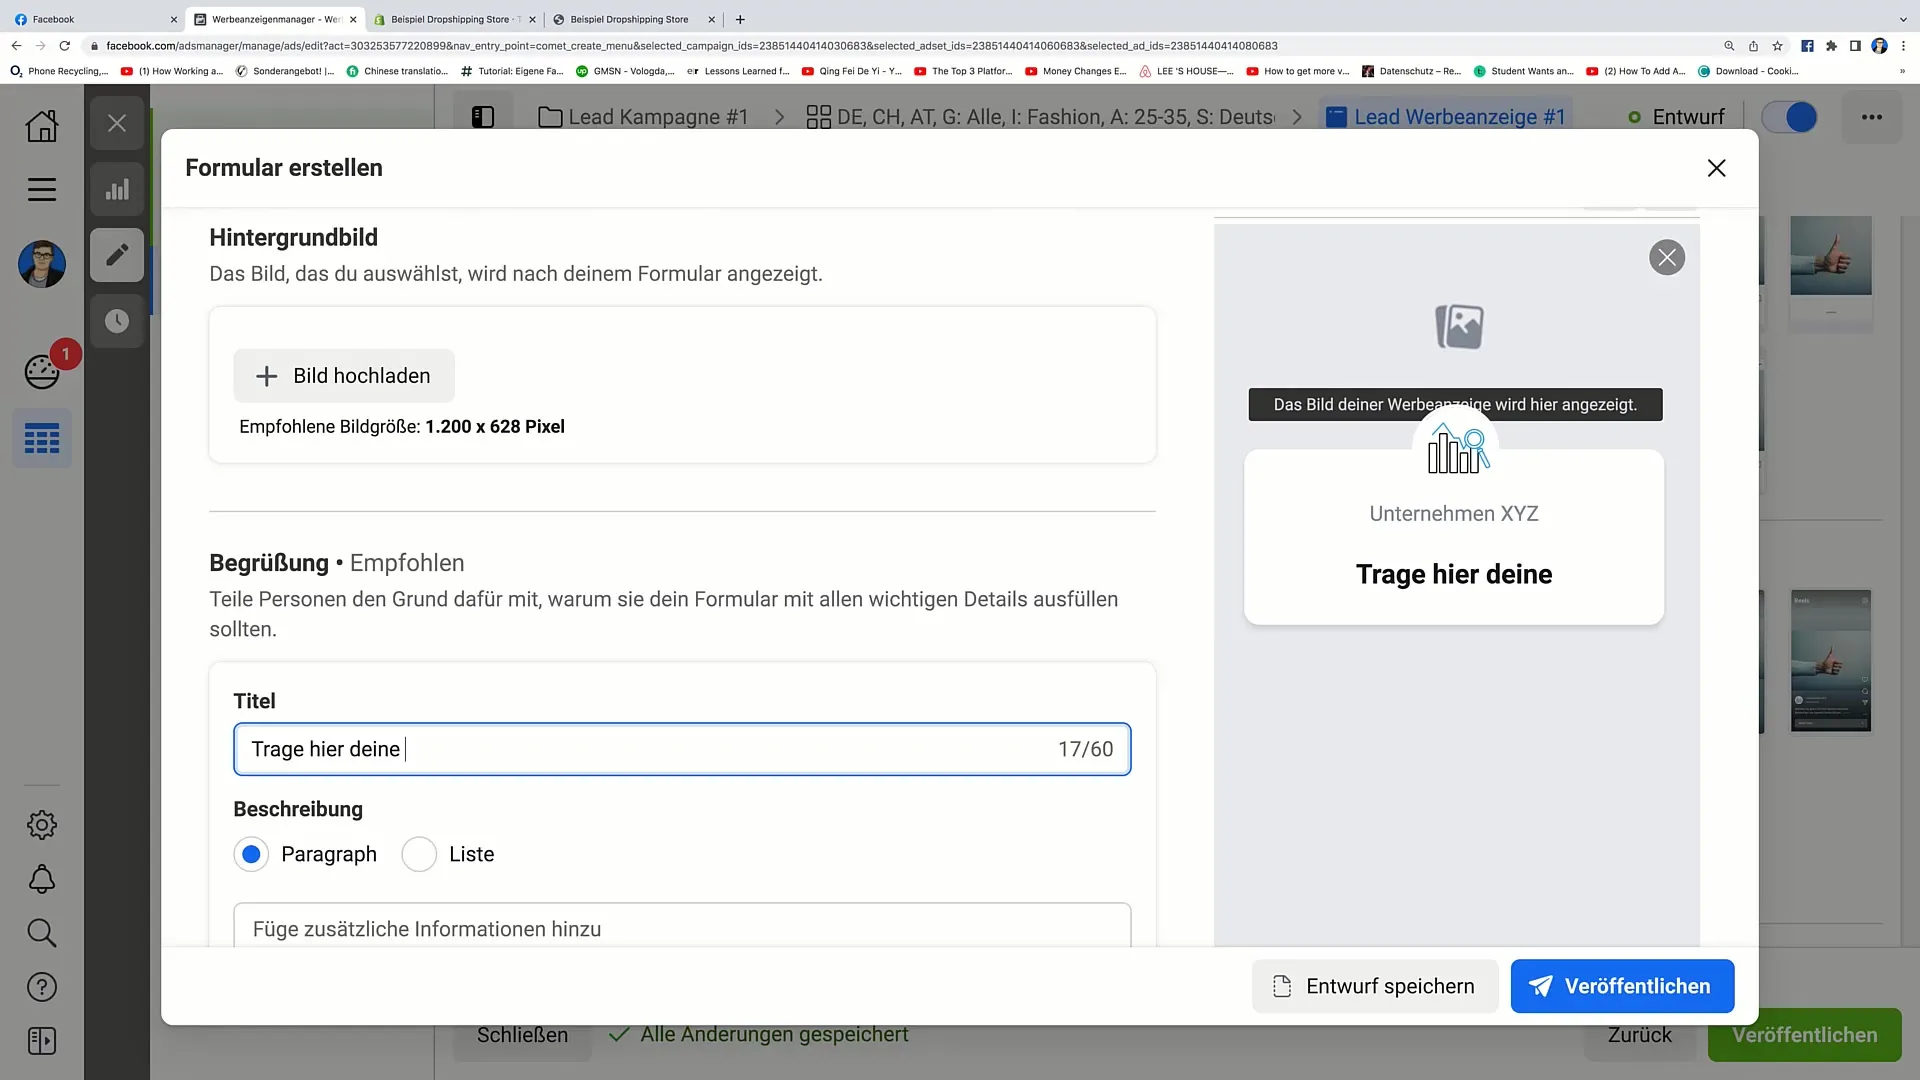Close the Werbeanzeigenmanager browser tab
Screen dimensions: 1920x1080
(x=353, y=19)
